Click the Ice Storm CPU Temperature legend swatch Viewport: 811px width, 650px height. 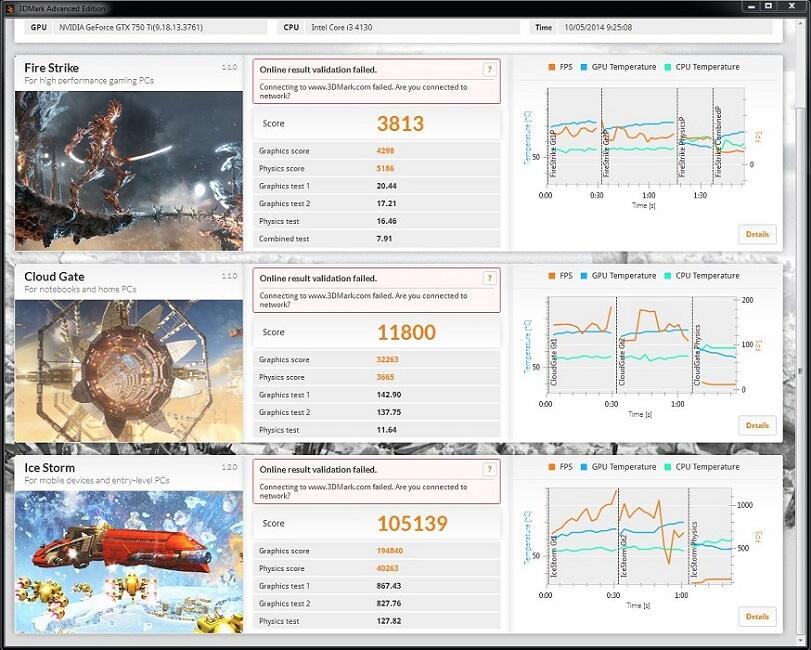[668, 467]
